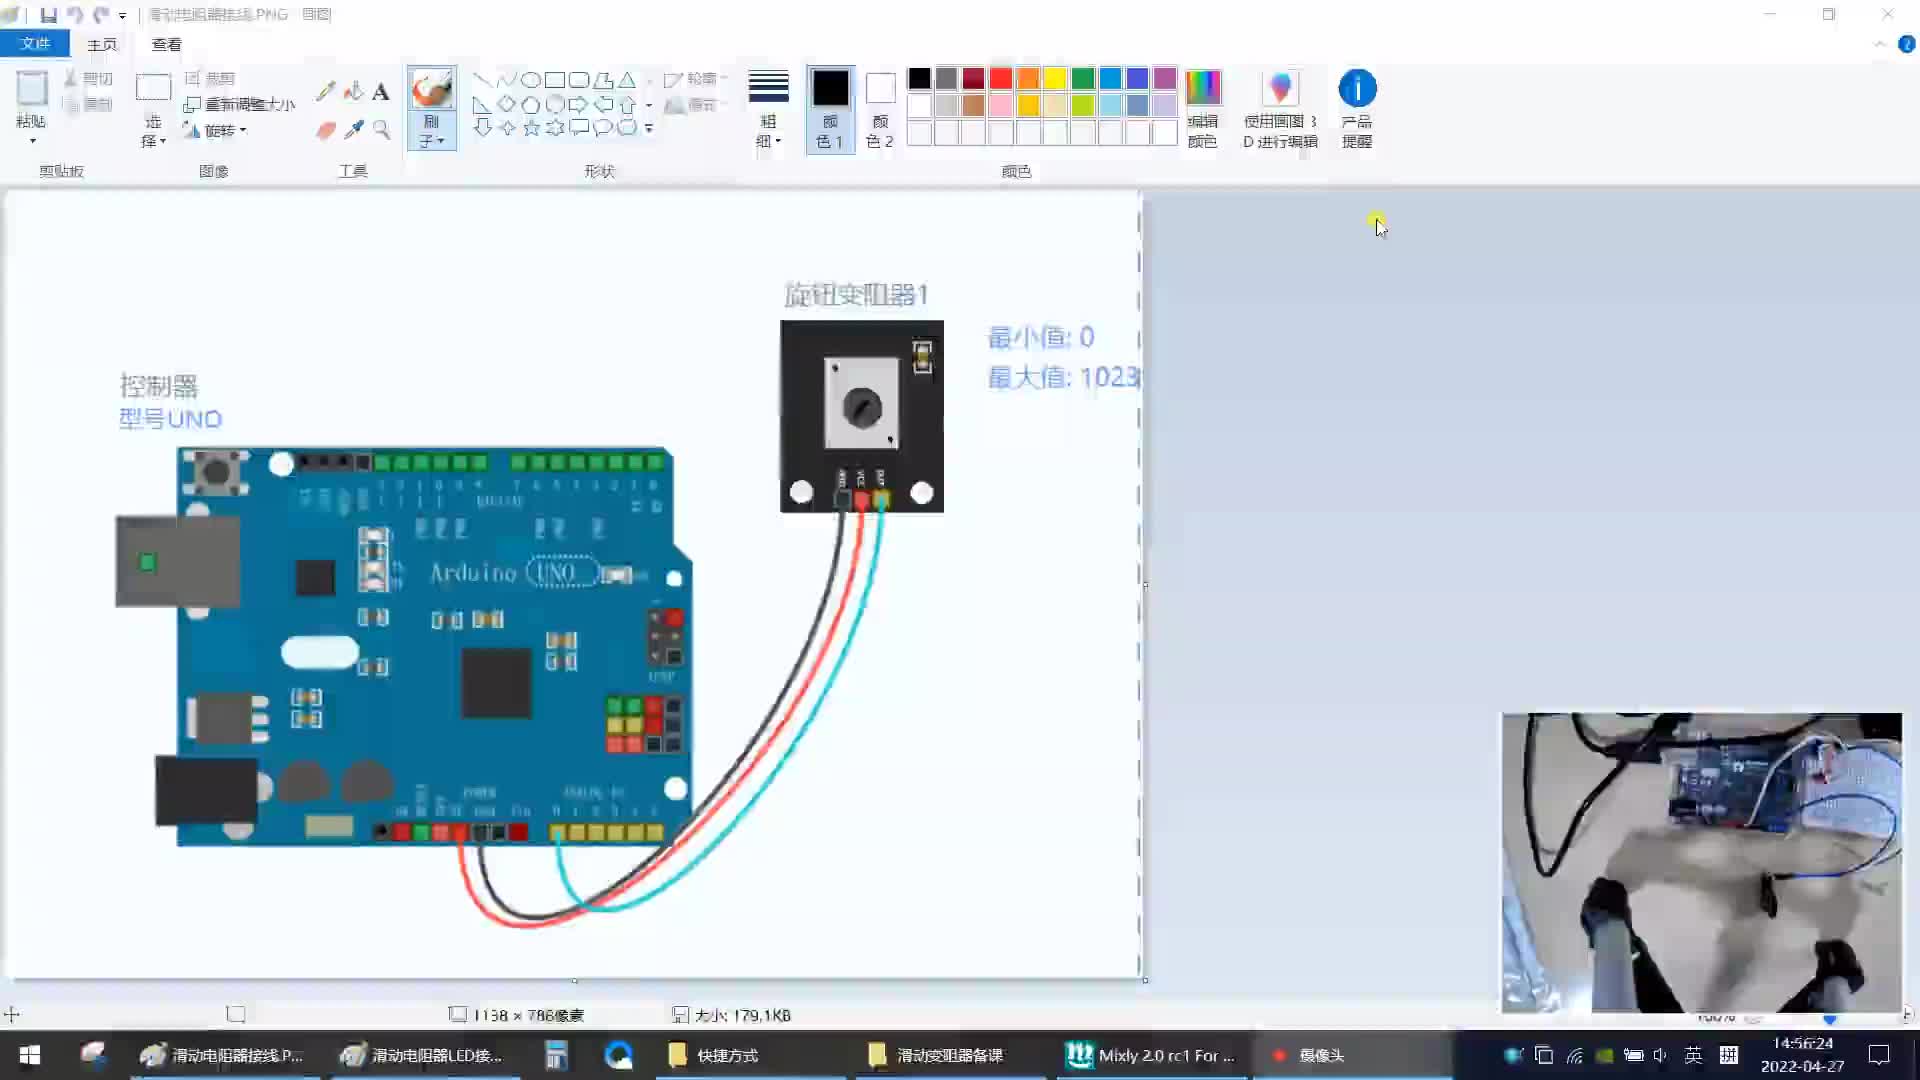Open taskbar folder 滑动变阻器备课
Viewport: 1920px width, 1080px height.
(948, 1055)
